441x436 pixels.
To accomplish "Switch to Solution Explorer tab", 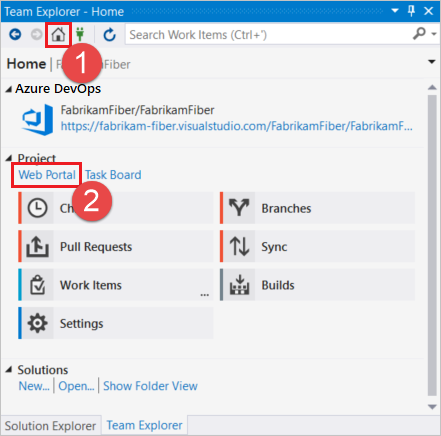I will [50, 426].
